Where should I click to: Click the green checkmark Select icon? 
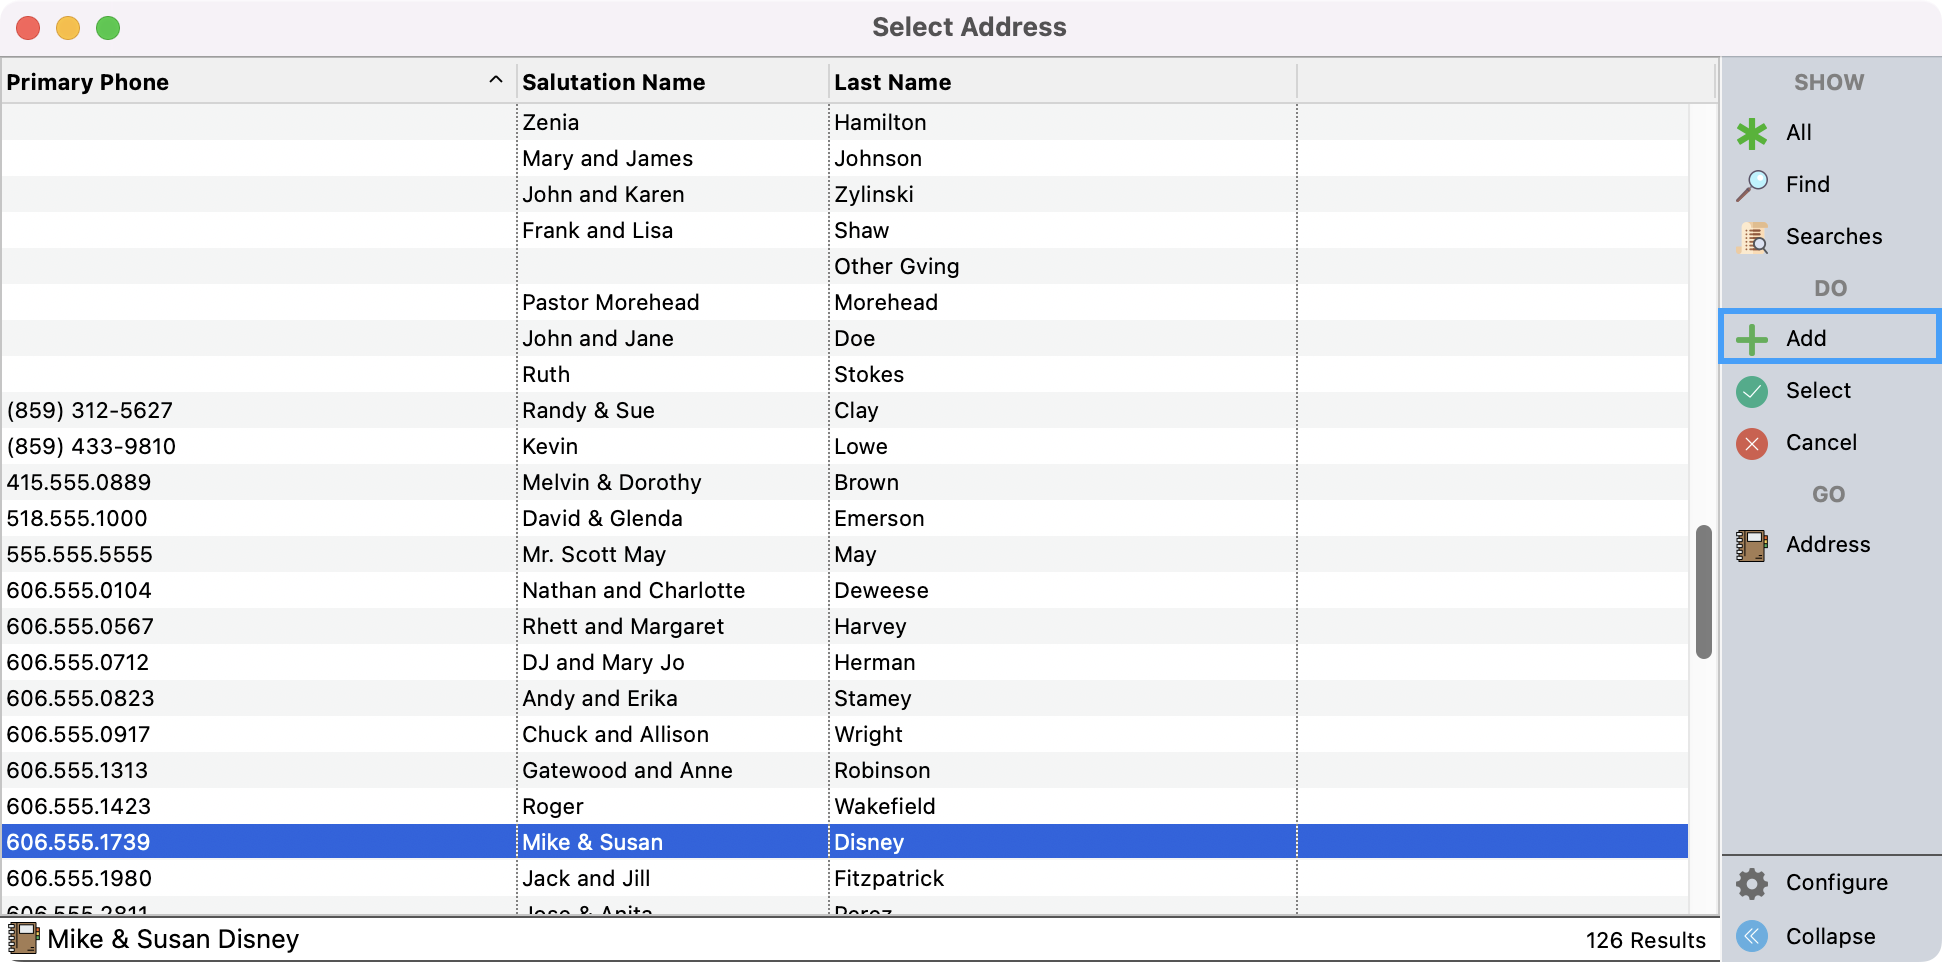[x=1752, y=391]
